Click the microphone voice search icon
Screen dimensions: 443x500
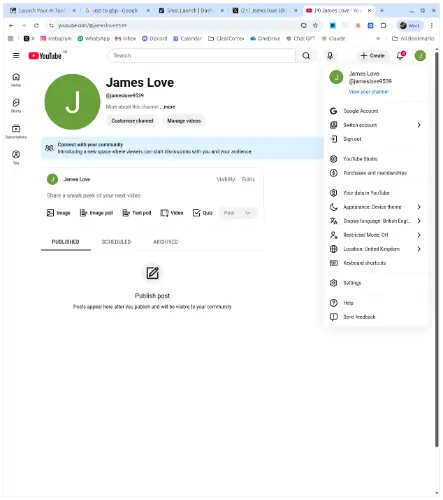tap(330, 56)
